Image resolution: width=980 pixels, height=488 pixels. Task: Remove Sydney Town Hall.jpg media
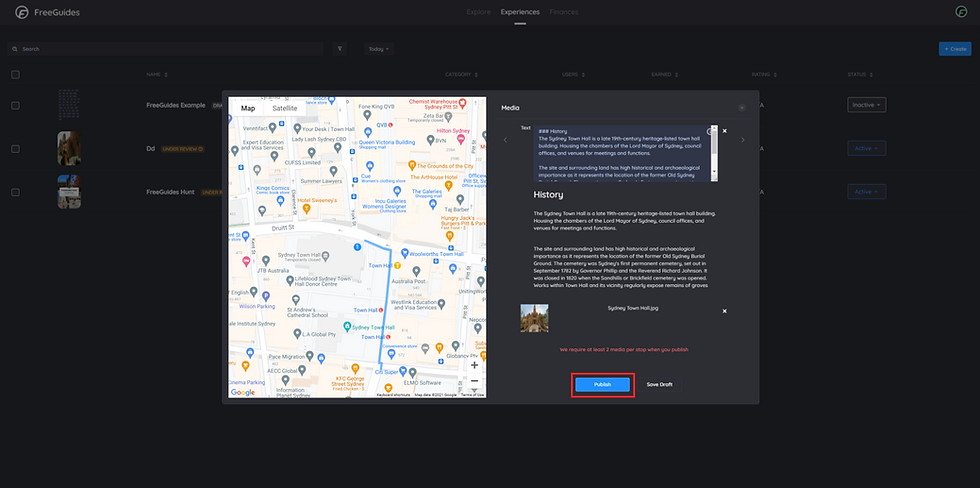tap(724, 311)
